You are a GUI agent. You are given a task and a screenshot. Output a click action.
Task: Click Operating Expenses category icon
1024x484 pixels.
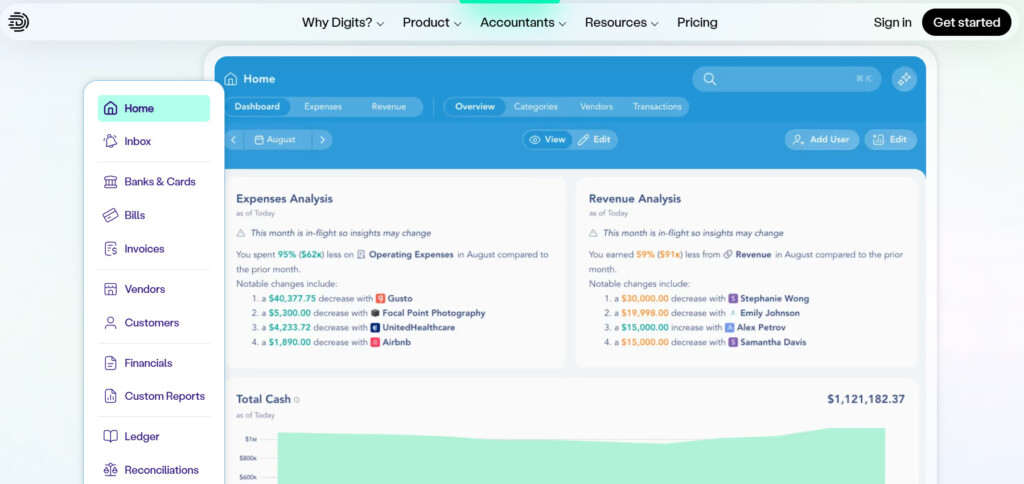pos(362,255)
